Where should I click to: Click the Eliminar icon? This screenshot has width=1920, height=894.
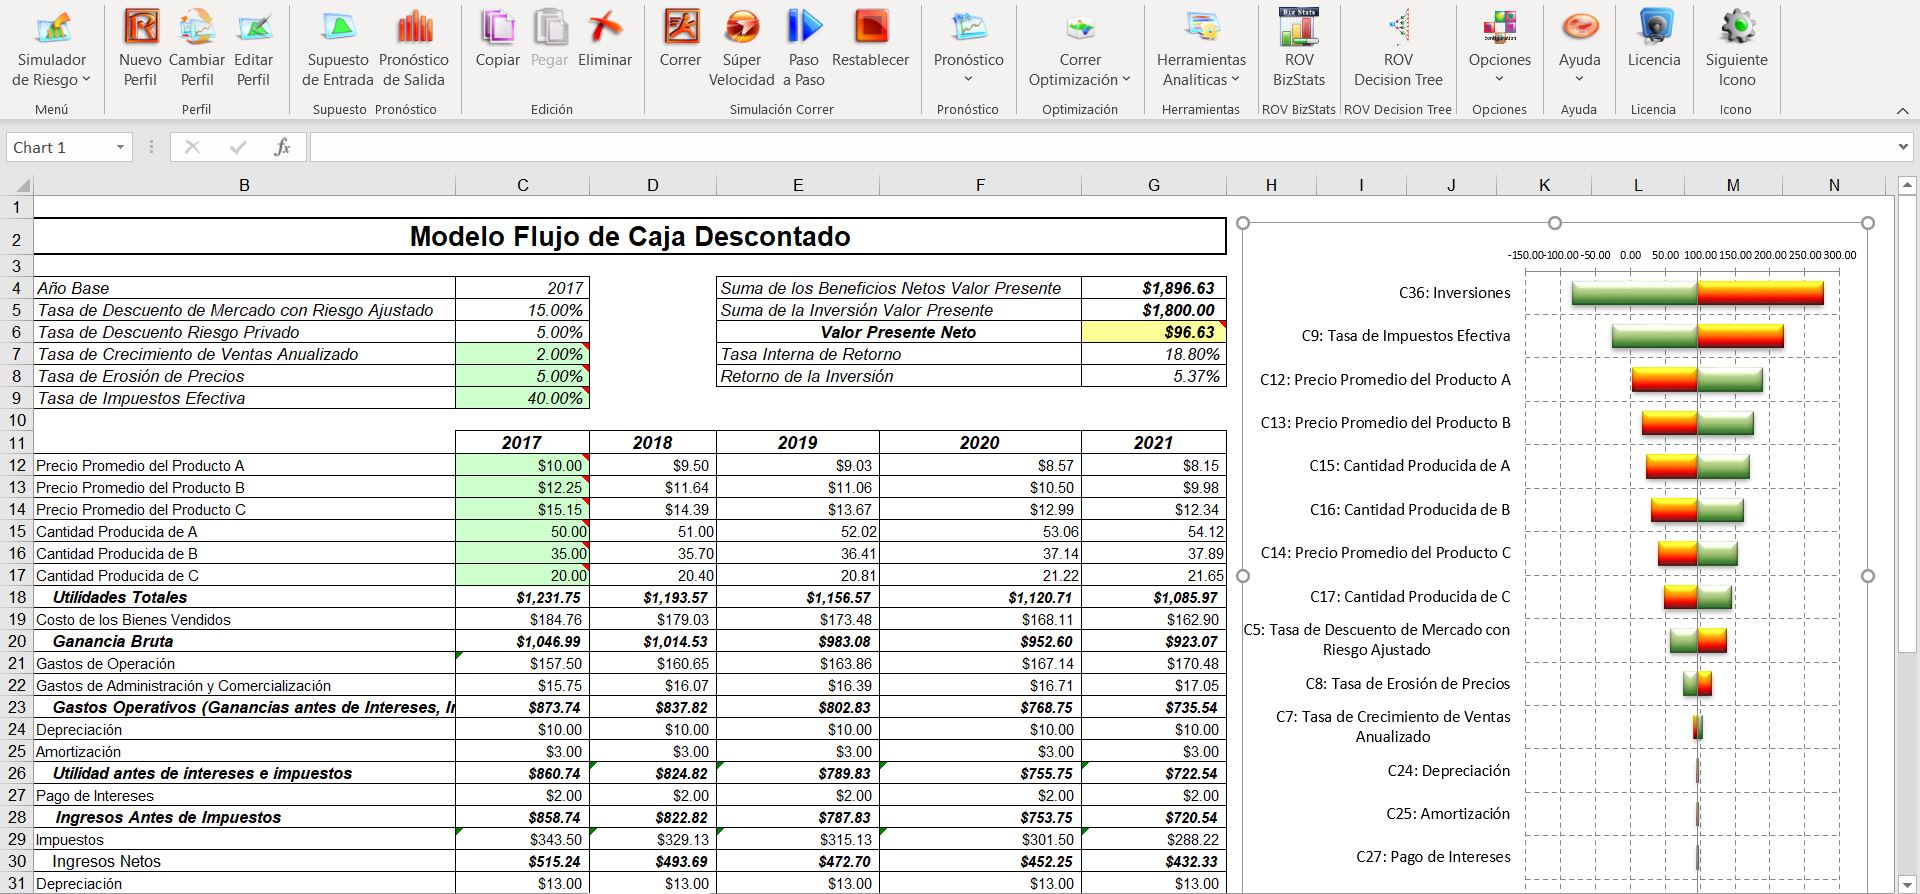pos(605,40)
